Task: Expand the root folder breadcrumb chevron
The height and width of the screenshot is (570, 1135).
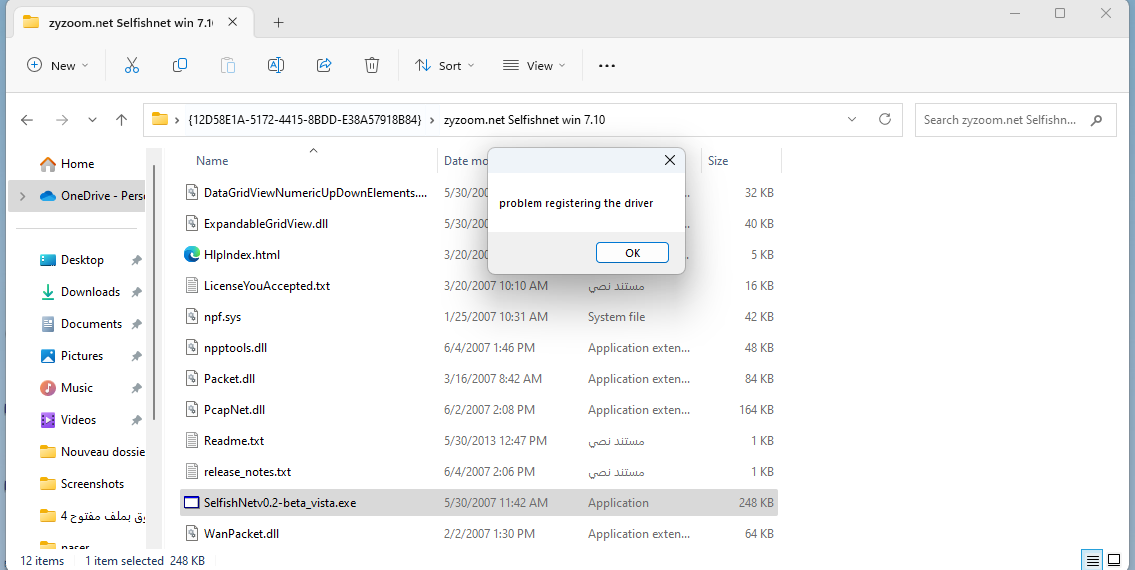Action: tap(177, 120)
